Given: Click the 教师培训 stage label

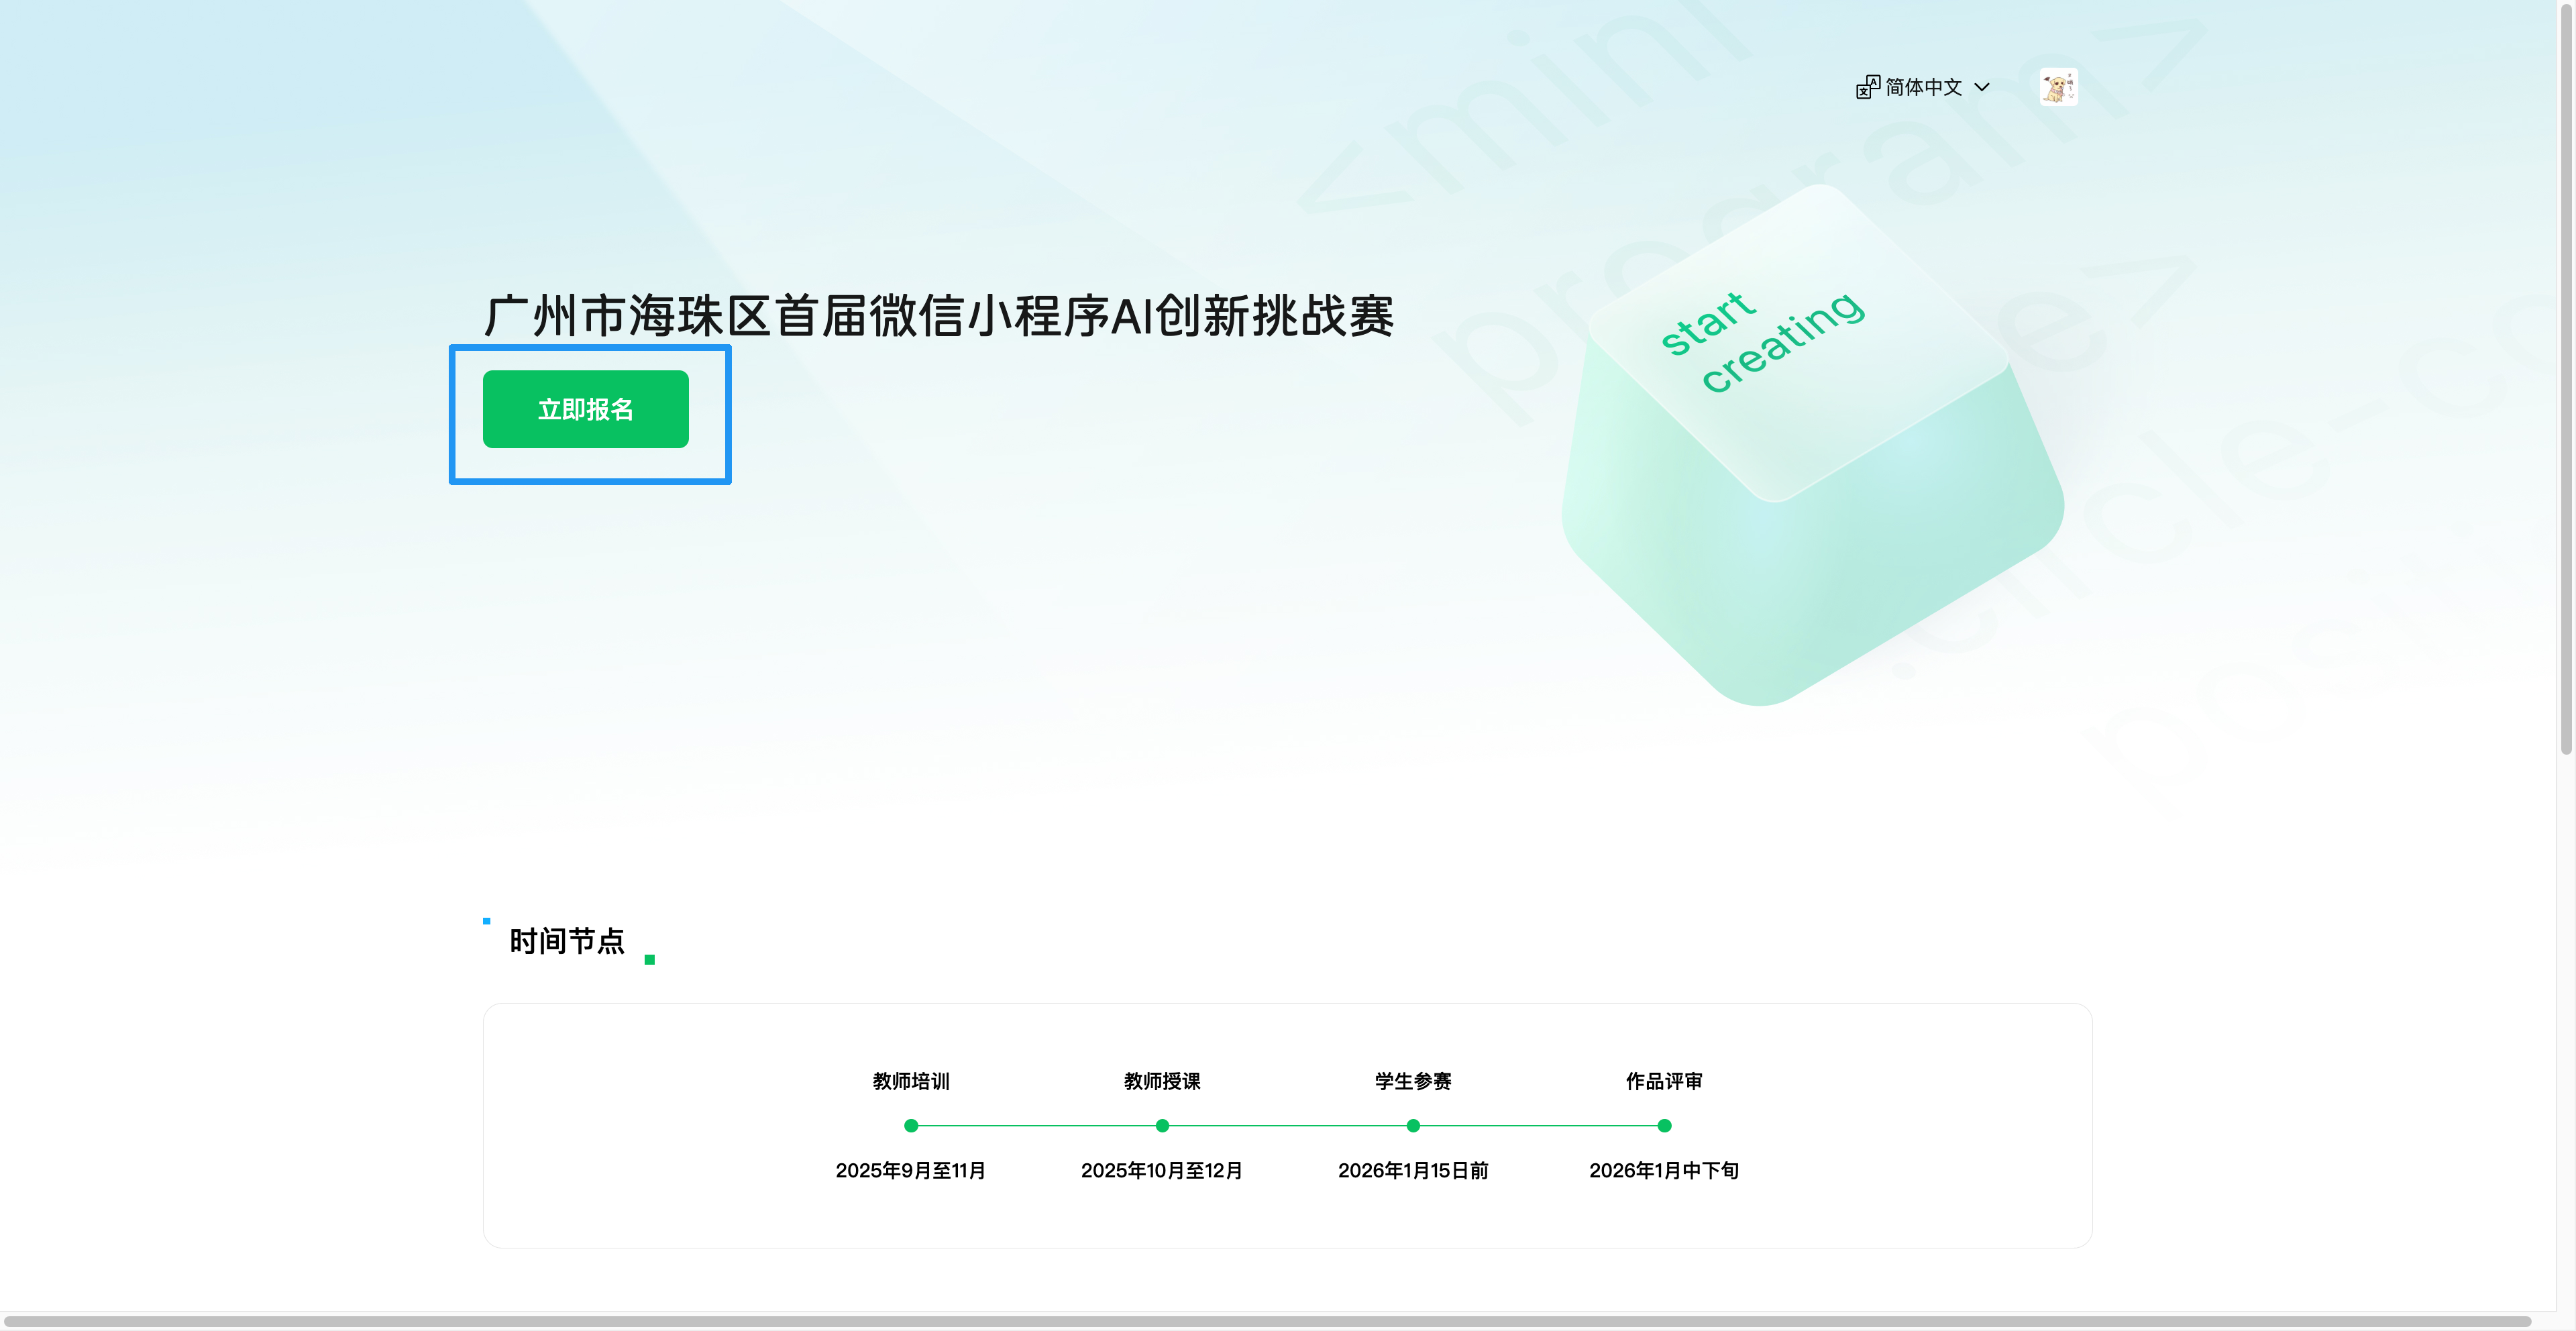Looking at the screenshot, I should point(910,1081).
